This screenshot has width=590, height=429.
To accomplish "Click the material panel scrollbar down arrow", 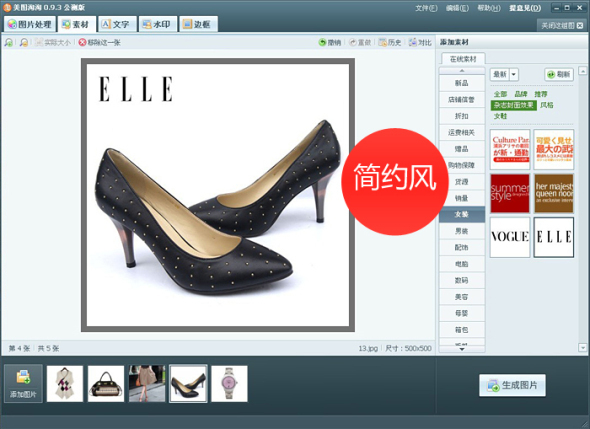I will [582, 348].
